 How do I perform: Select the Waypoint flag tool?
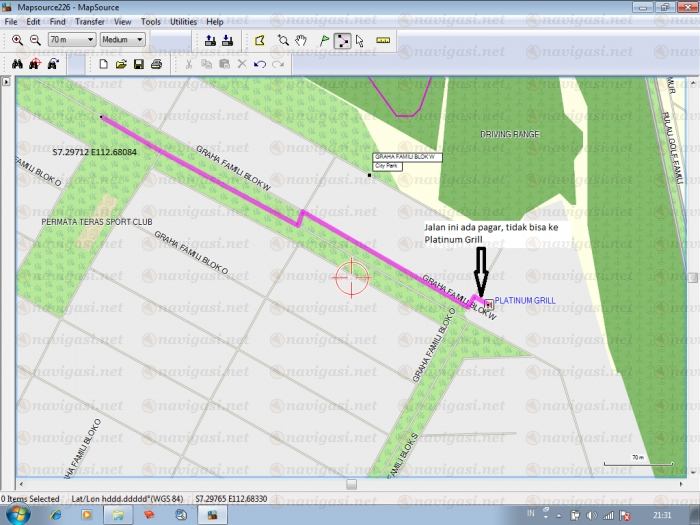323,40
